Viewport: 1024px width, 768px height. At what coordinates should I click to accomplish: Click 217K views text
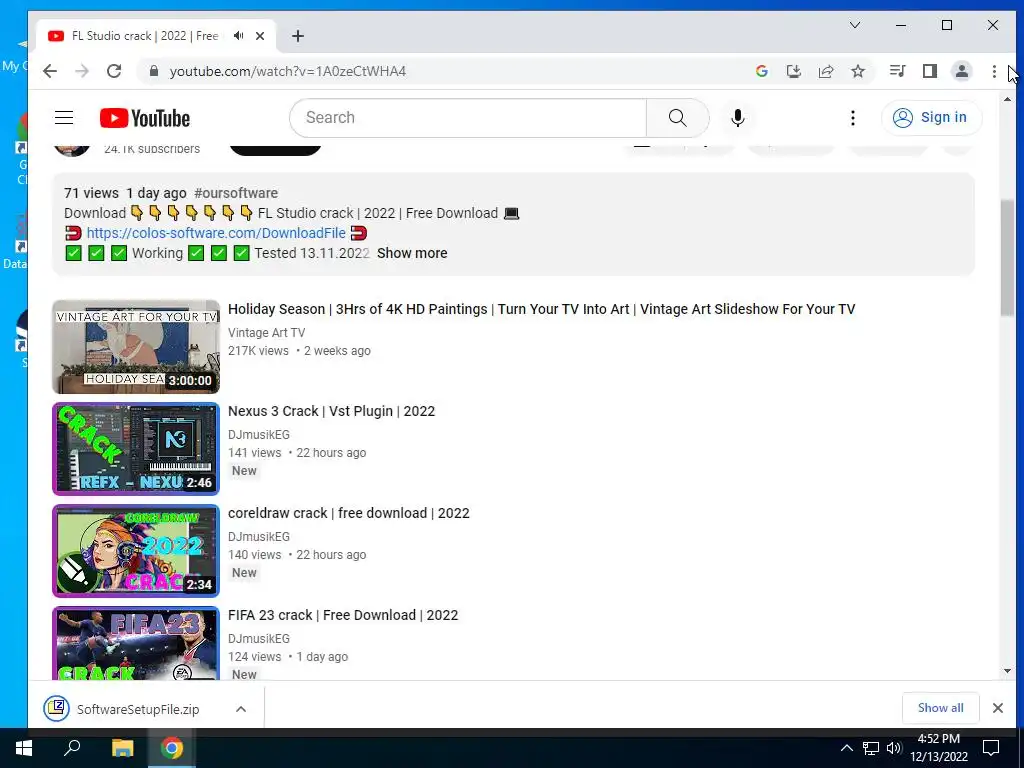(x=258, y=351)
